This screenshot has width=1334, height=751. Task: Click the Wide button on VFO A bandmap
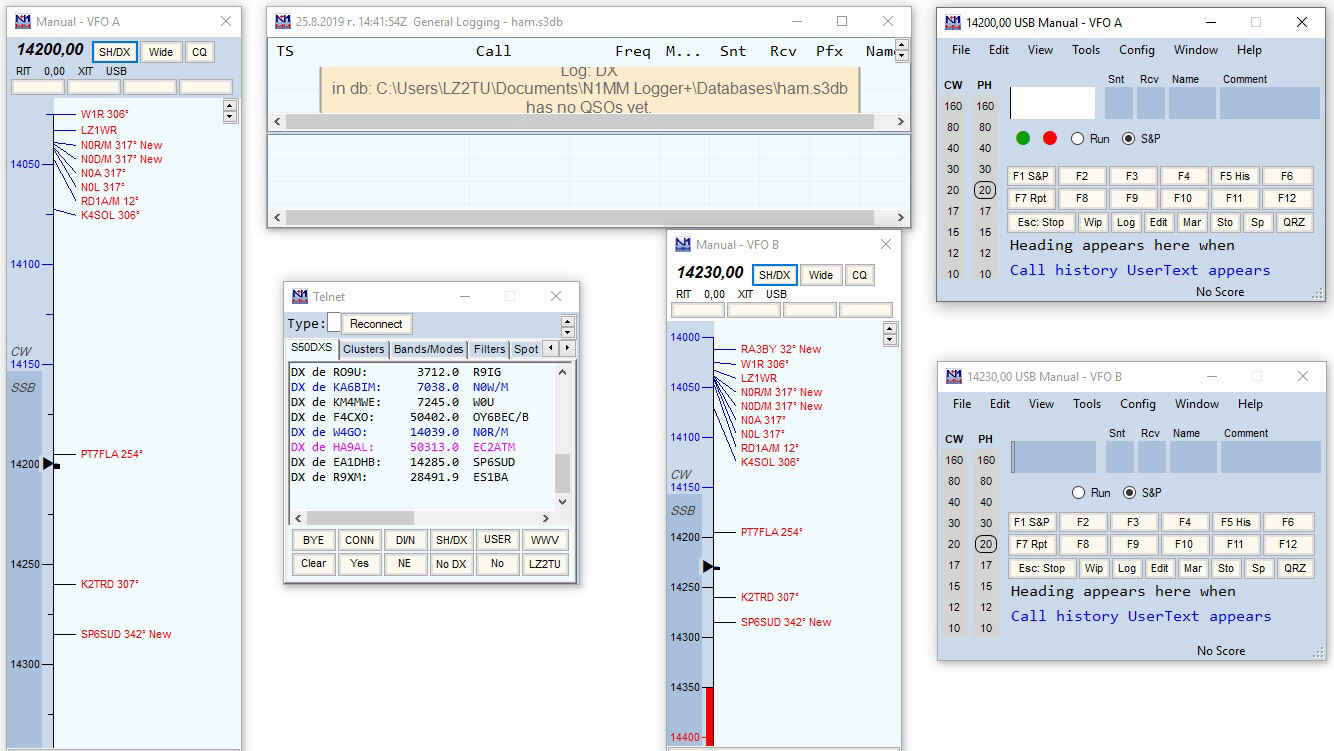coord(160,52)
